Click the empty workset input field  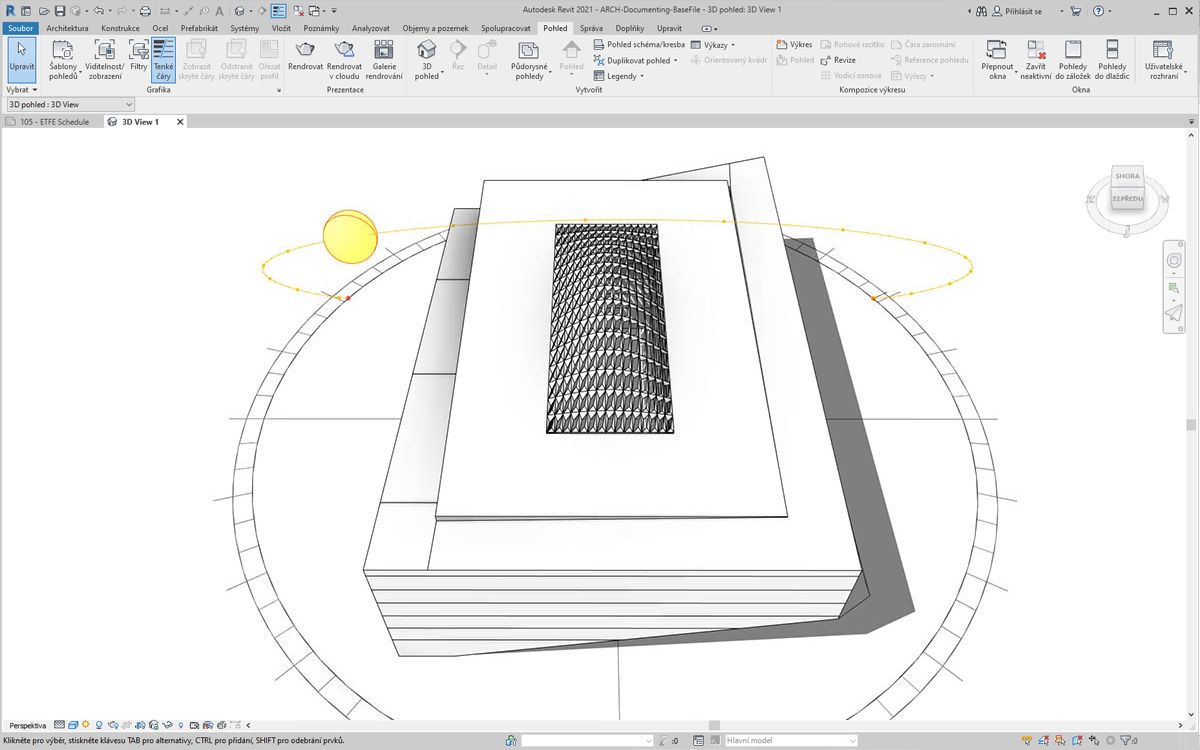coord(585,741)
